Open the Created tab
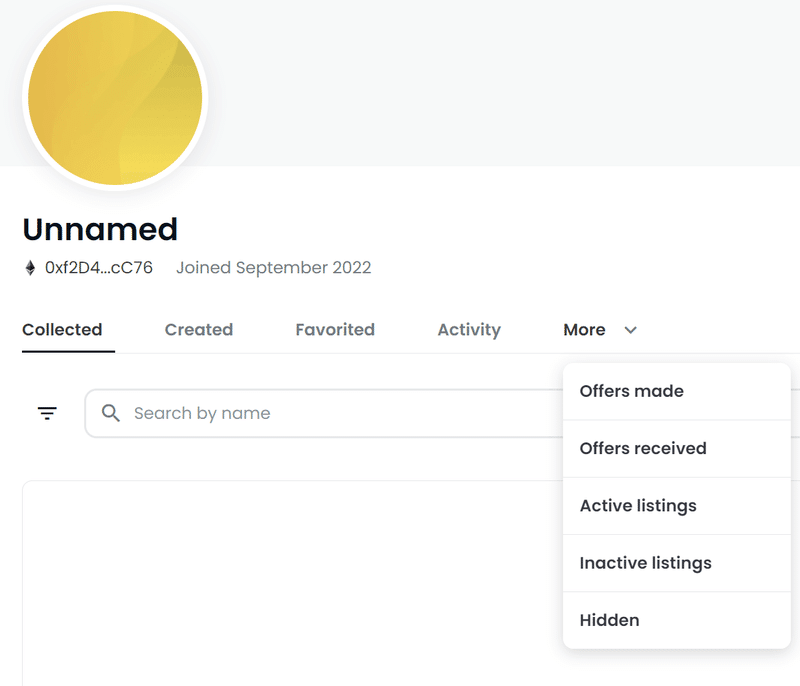800x686 pixels. point(199,329)
